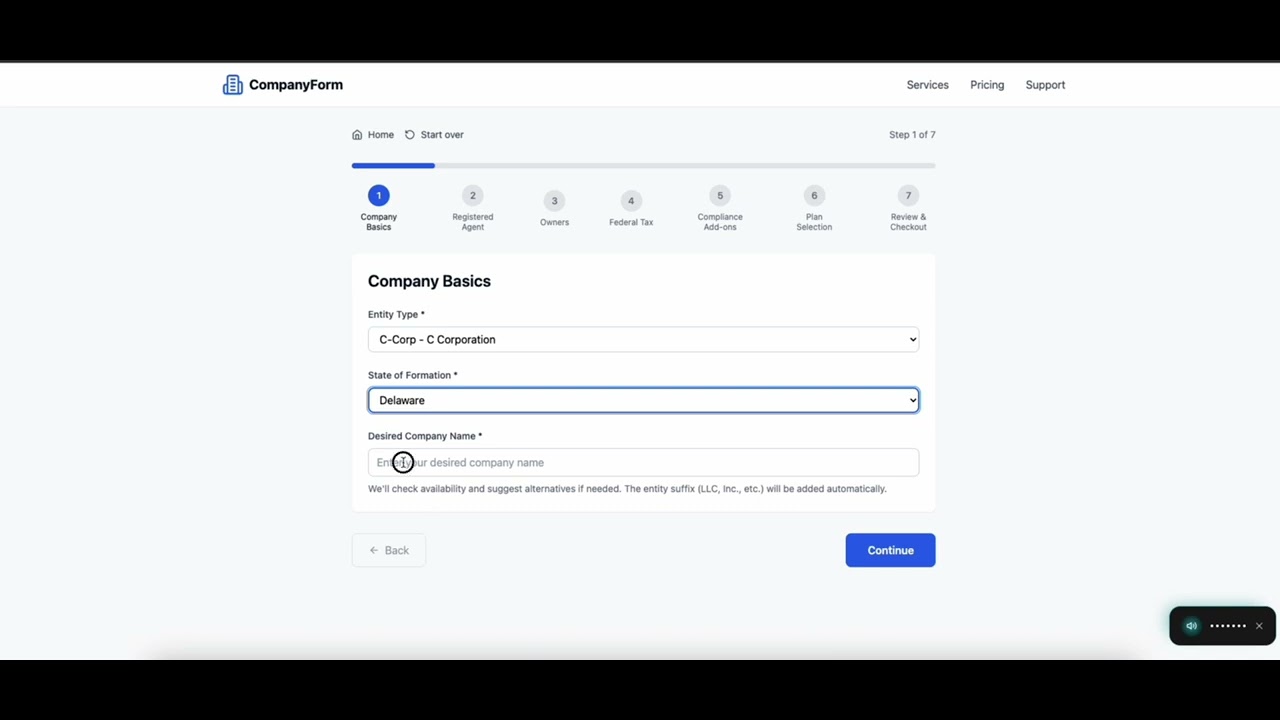Click the Back button
The image size is (1280, 720).
pyautogui.click(x=389, y=550)
